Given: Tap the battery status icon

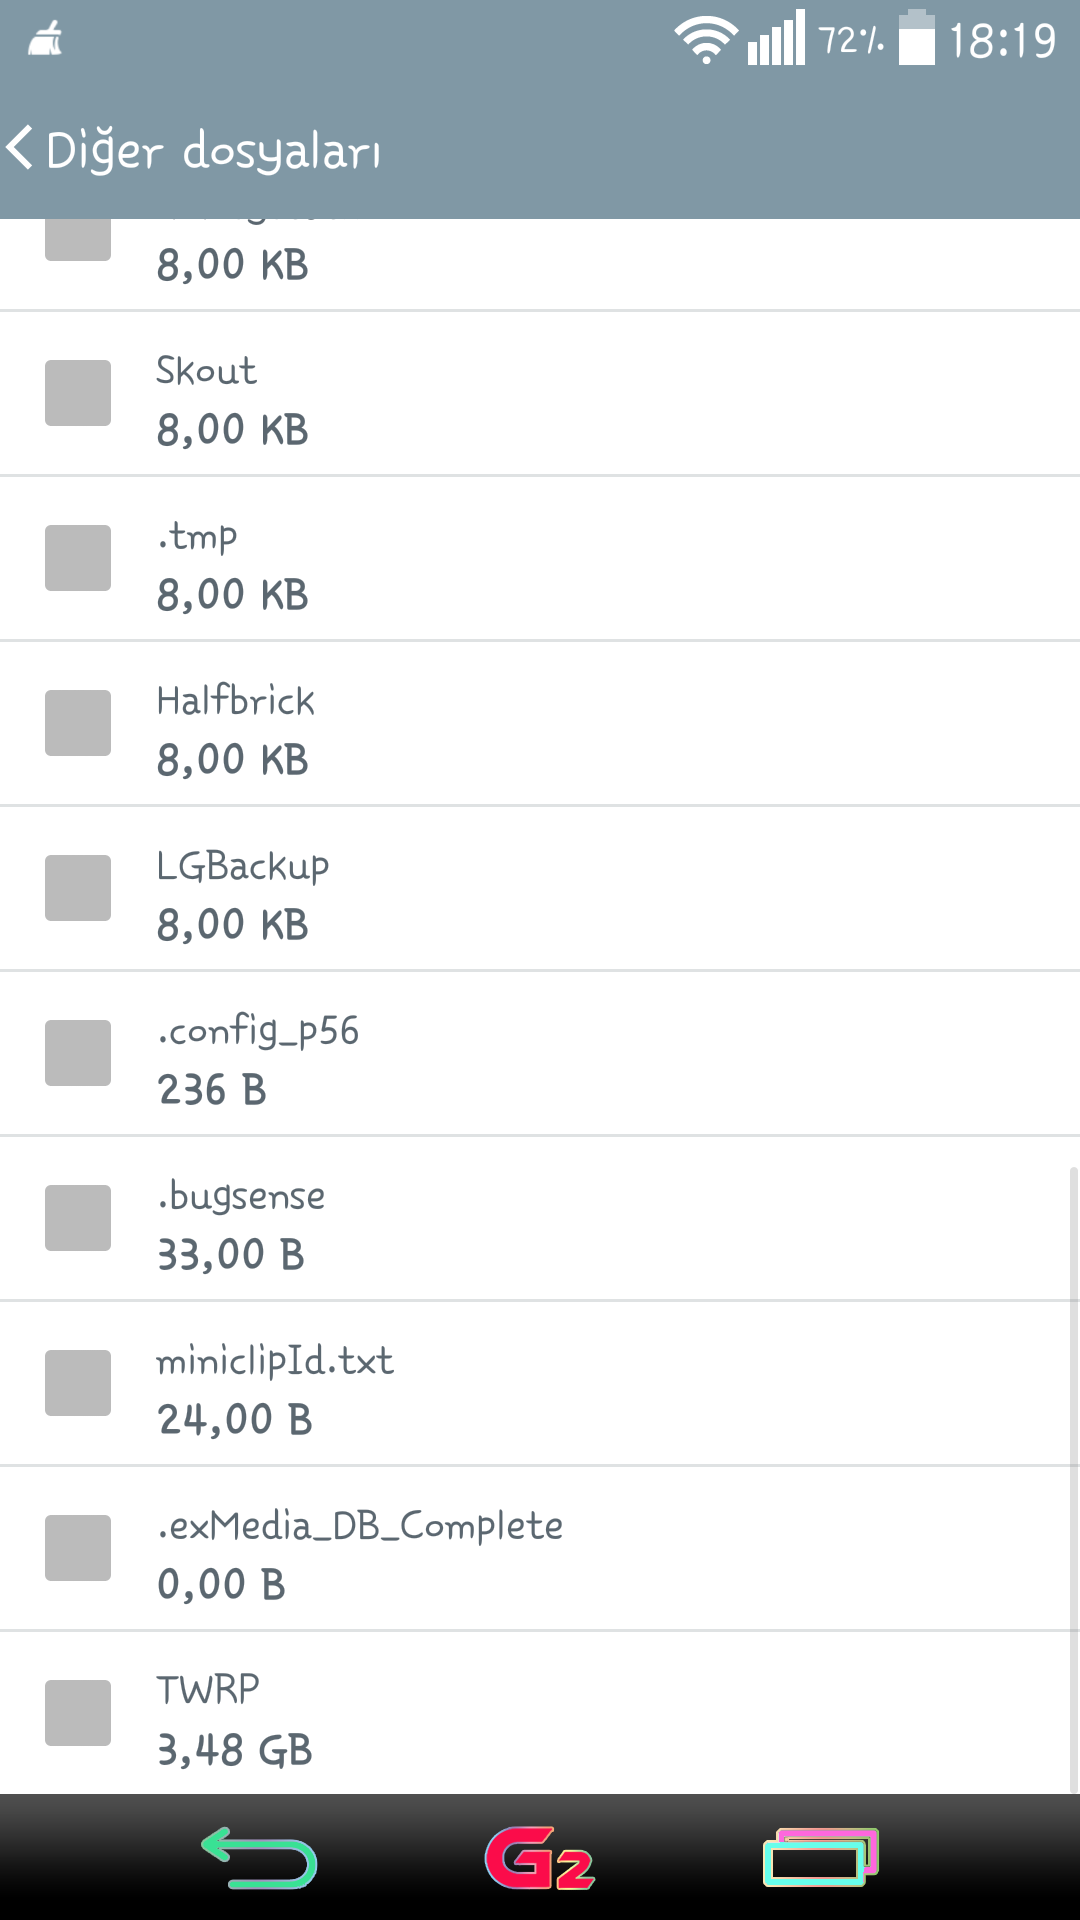Looking at the screenshot, I should [916, 38].
